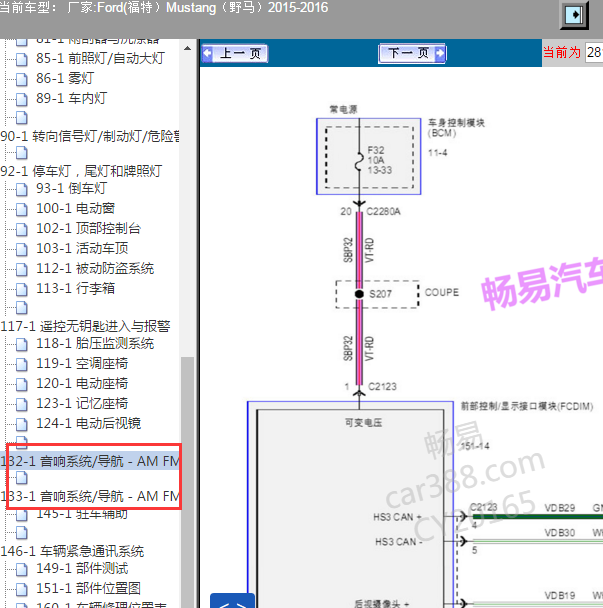603x608 pixels.
Task: Open tree item 151-1 部件位置图
Action: click(88, 588)
